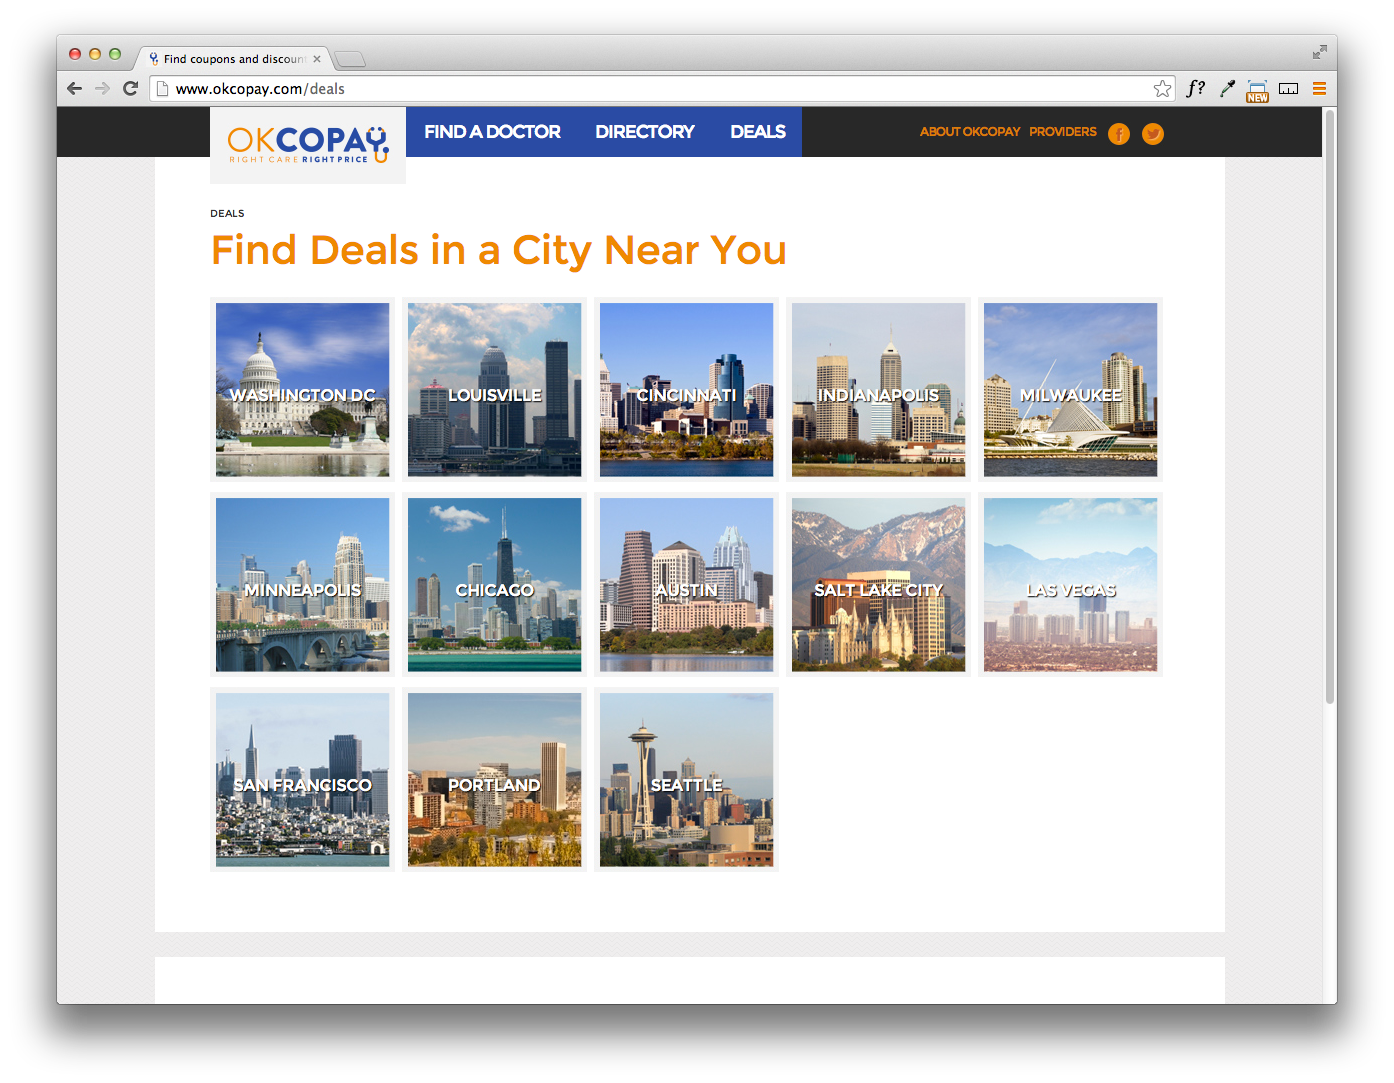This screenshot has width=1394, height=1083.
Task: Click the page vertical scrollbar
Action: pyautogui.click(x=1330, y=406)
